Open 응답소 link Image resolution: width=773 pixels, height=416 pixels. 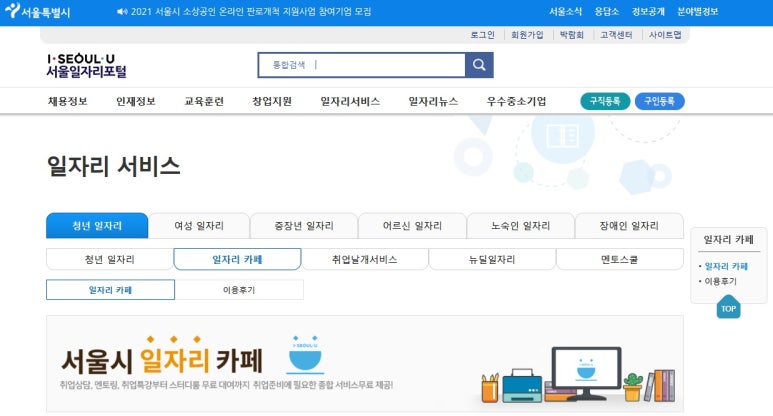pos(606,11)
